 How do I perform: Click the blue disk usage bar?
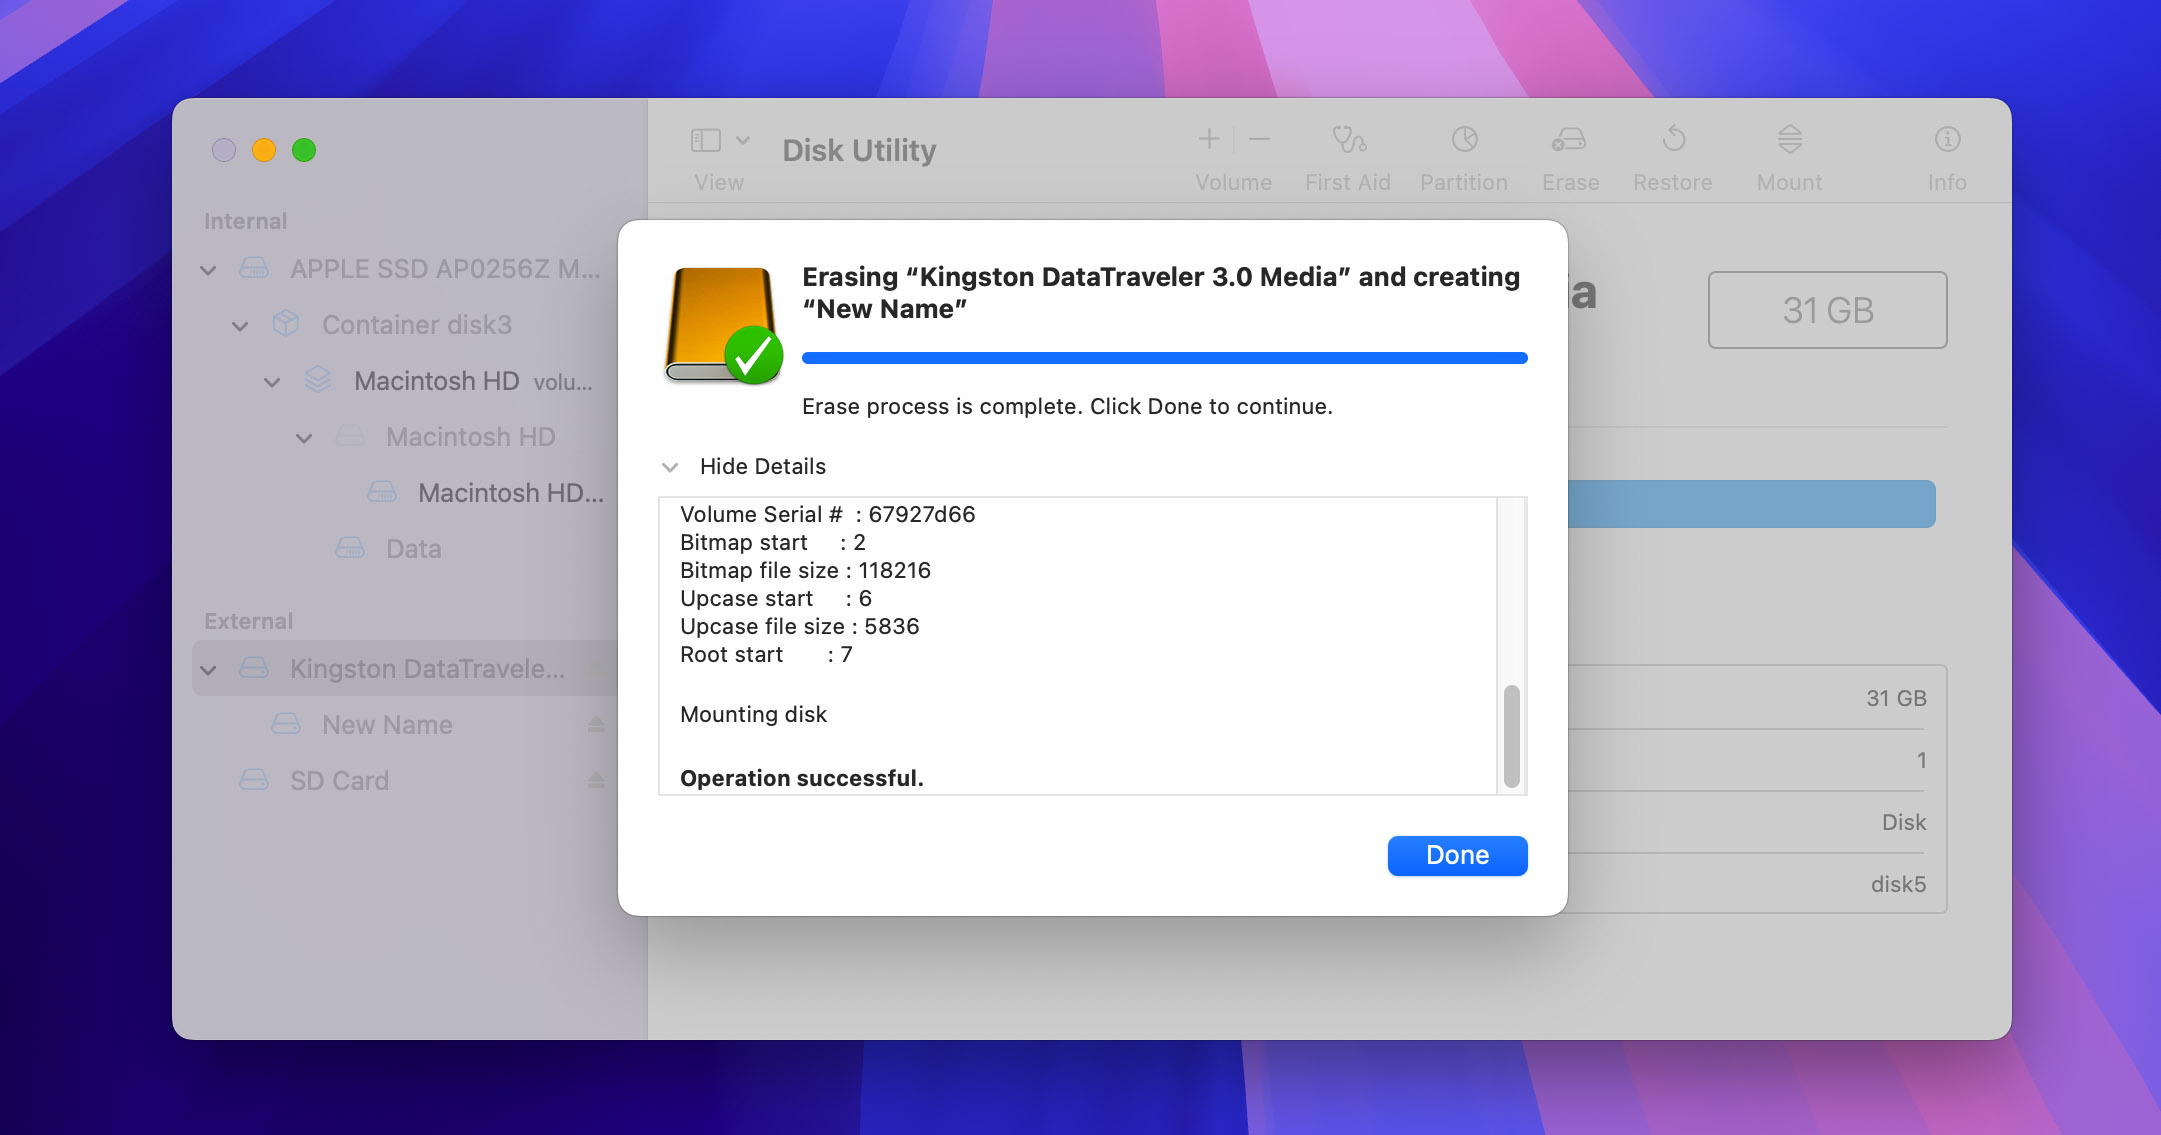click(x=1751, y=504)
